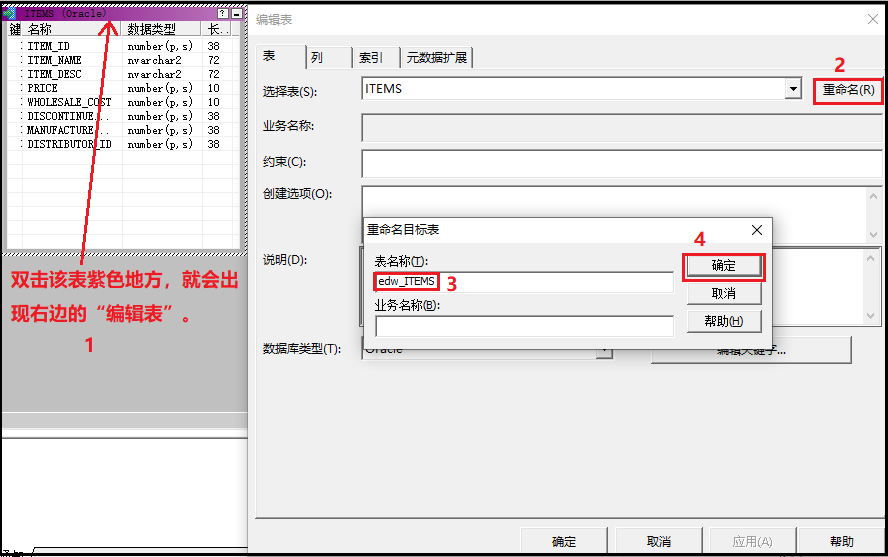Click up arrow of 说明 scrollbar
Viewport: 888px width, 557px height.
tap(871, 258)
